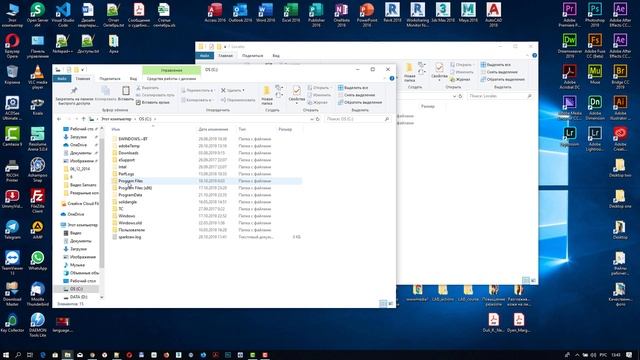This screenshot has width=640, height=360.
Task: Open taskbar clock and calendar
Action: [616, 355]
